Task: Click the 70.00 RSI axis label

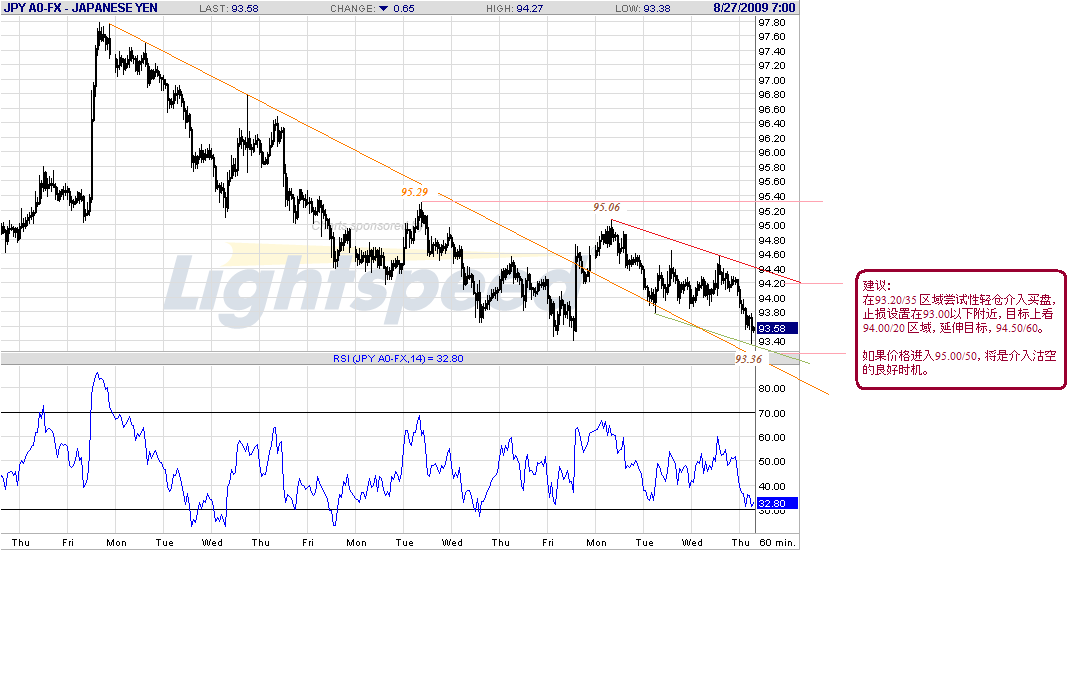Action: click(x=772, y=413)
